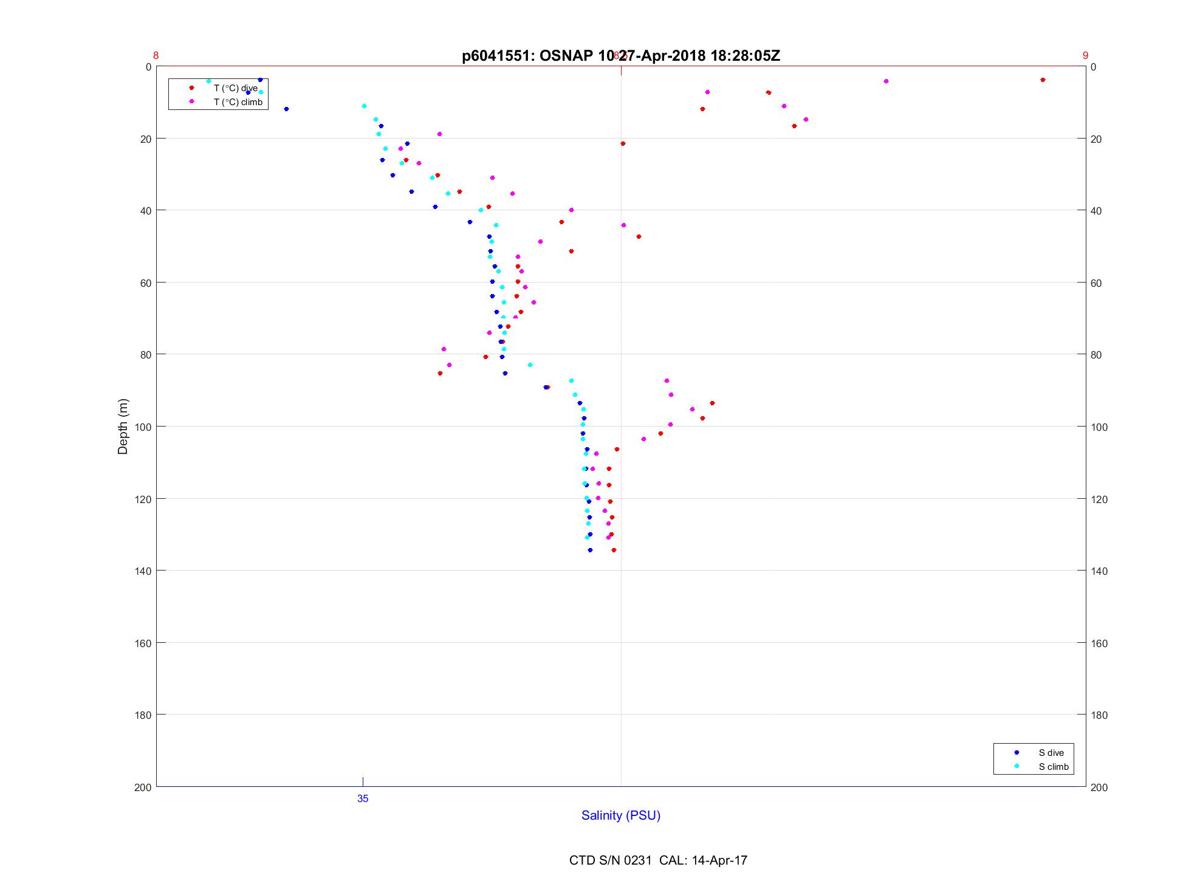Screen dimensions: 1200x885
Task: Click the 'CTD S/N 0231 CAL: 14-Apr-17' footer text
Action: (658, 860)
